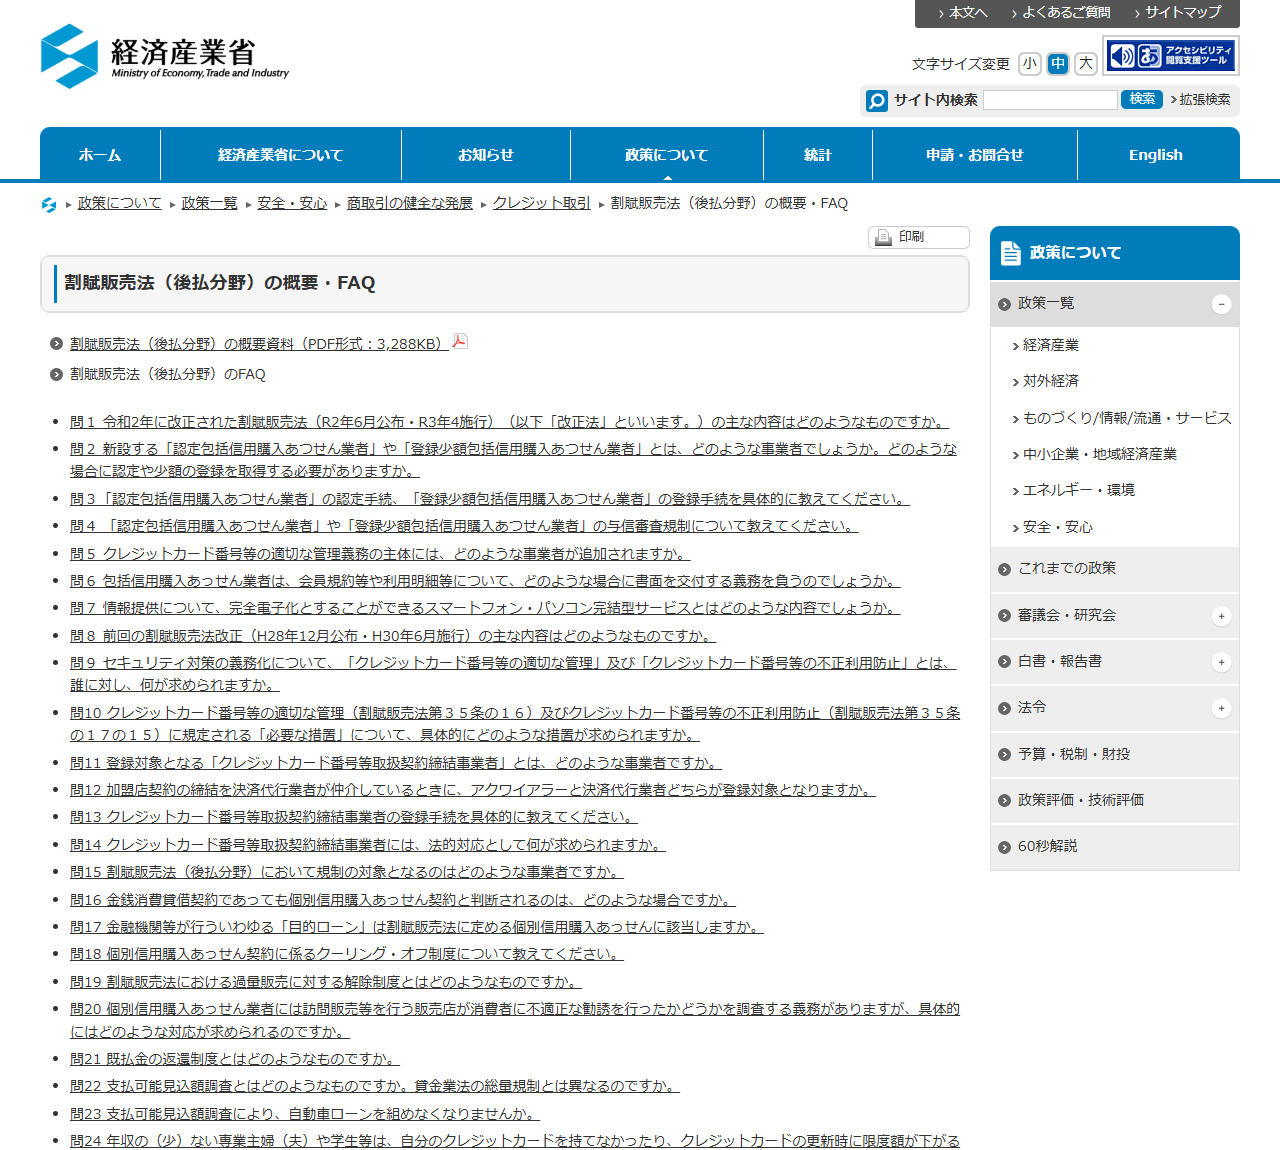
Task: Open the 商取引の健全な発展 breadcrumb link
Action: pos(410,203)
